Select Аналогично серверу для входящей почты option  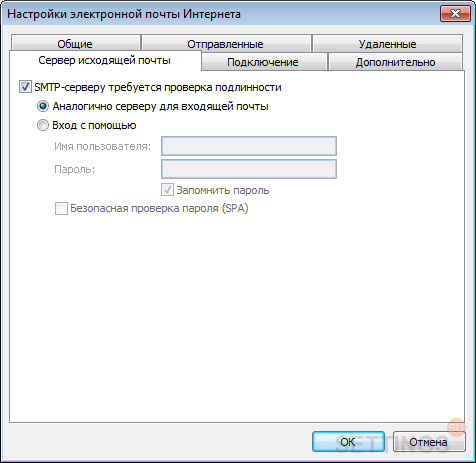pos(43,106)
